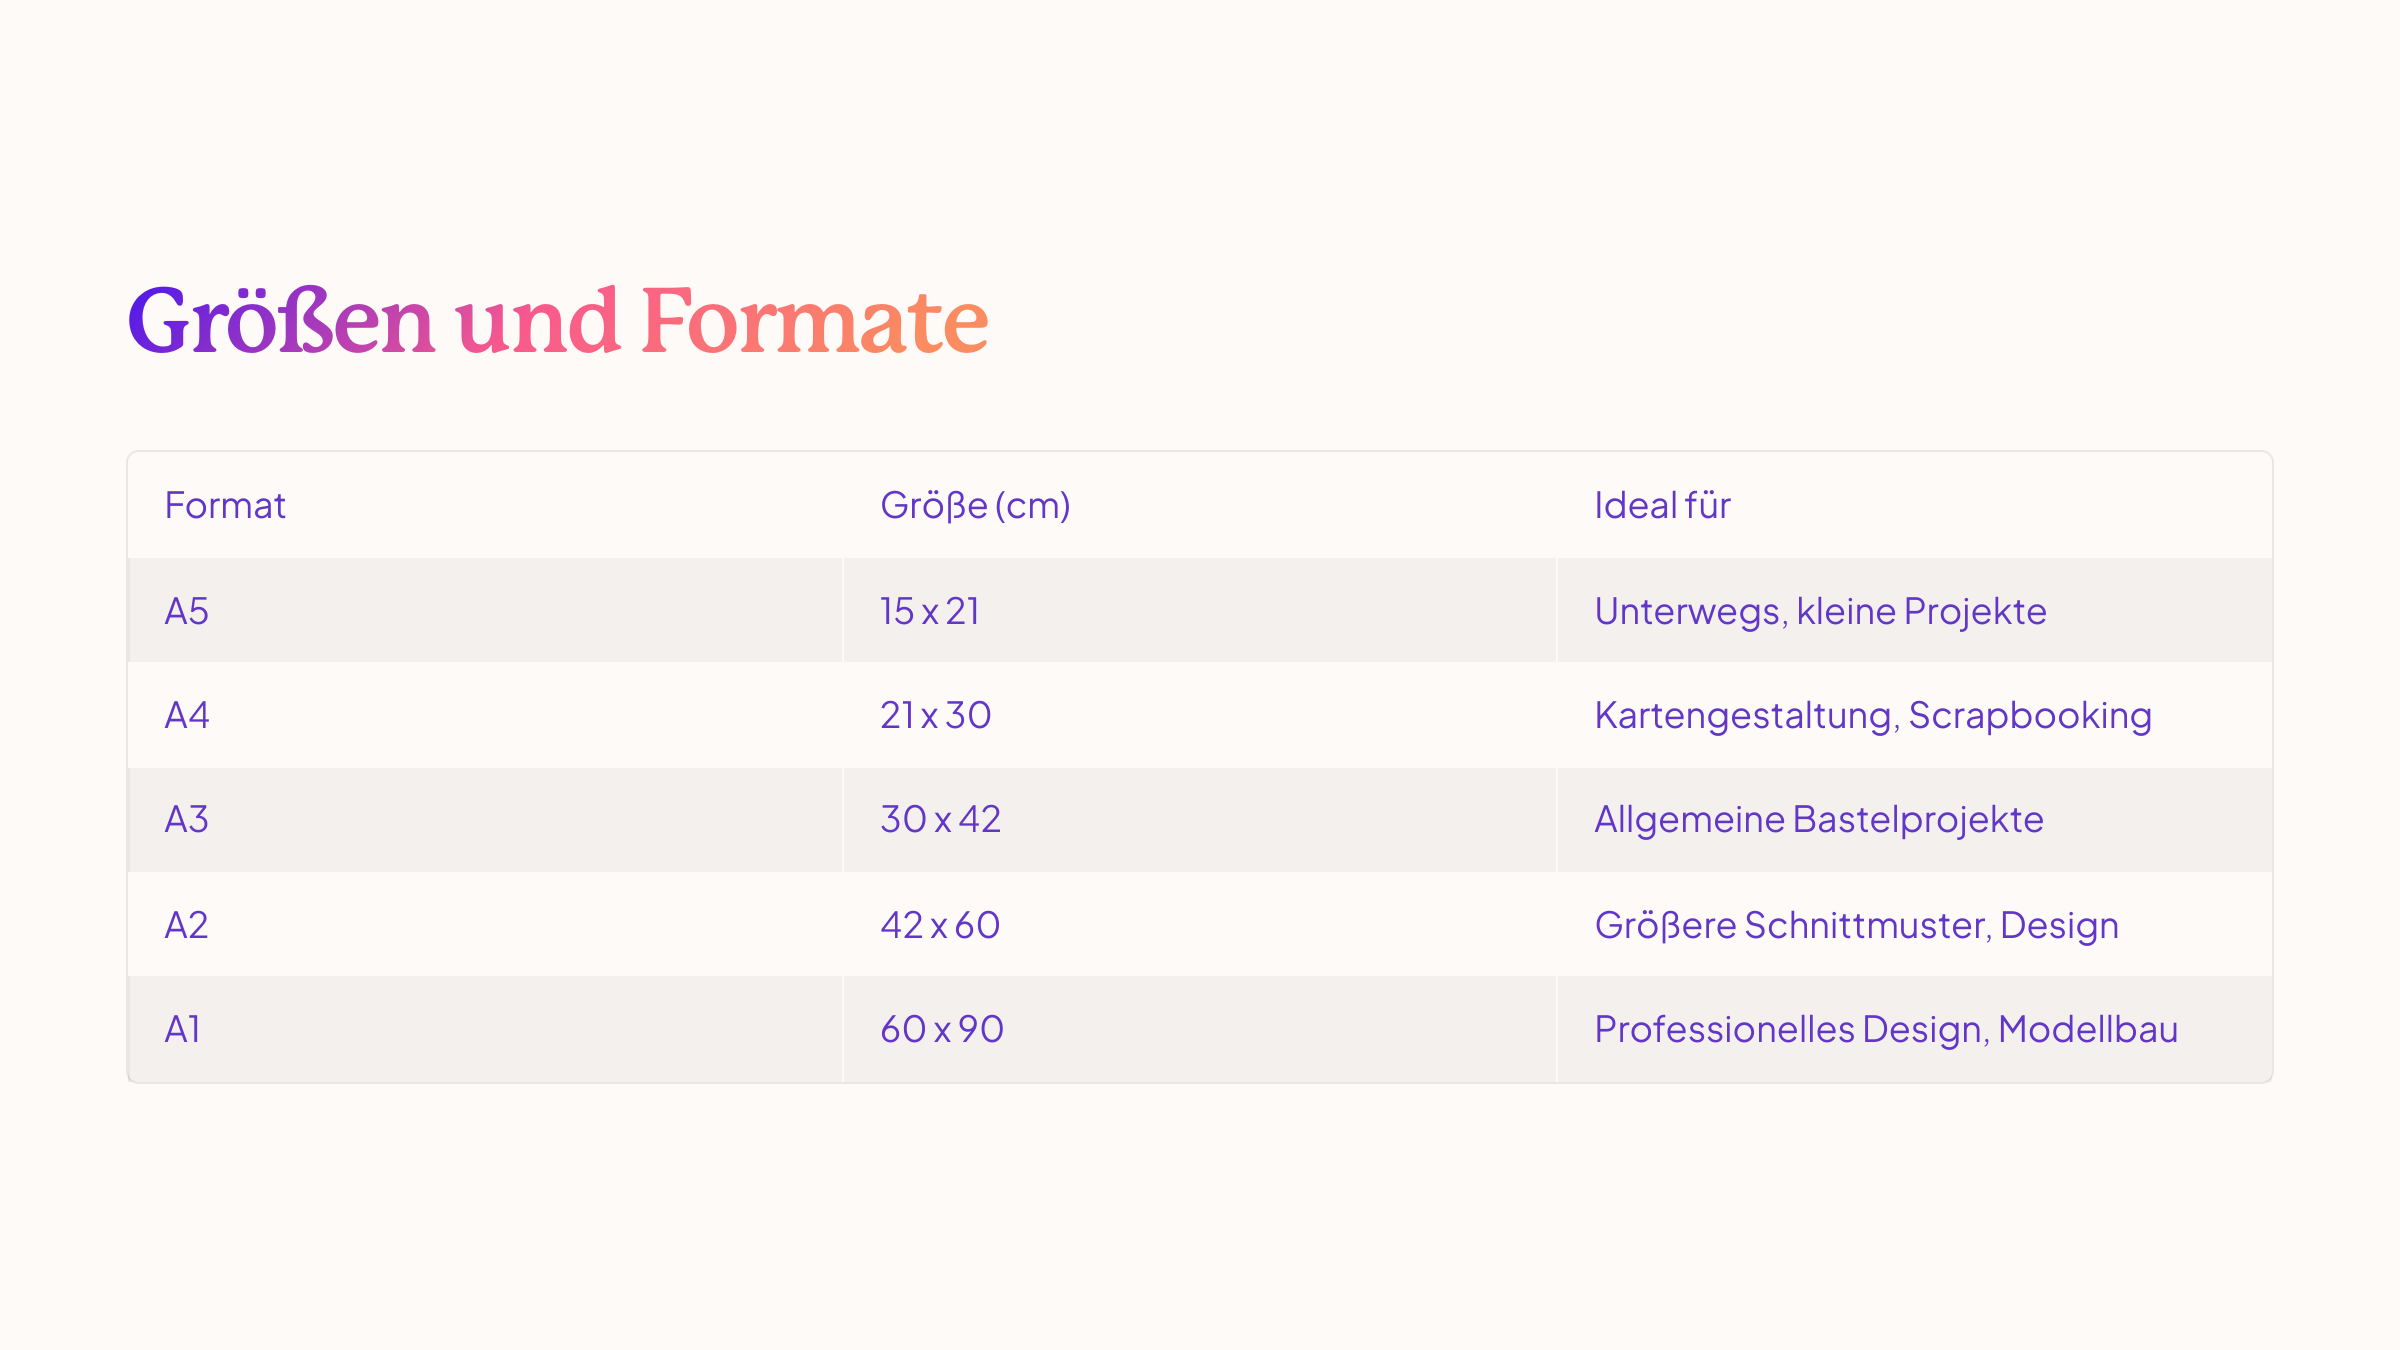Click the 'Kartengestaltung, Scrapbooking' cell
The image size is (2400, 1350).
pyautogui.click(x=1873, y=715)
